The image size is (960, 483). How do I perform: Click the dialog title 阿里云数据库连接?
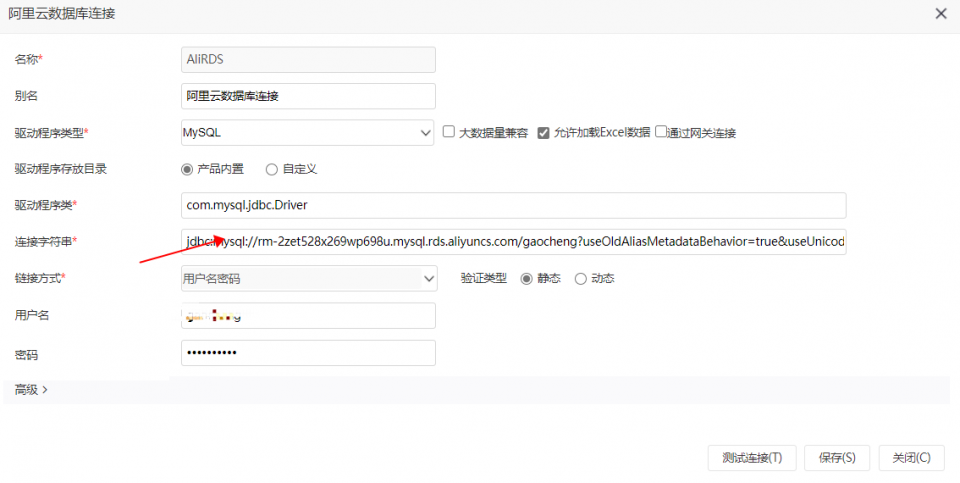(x=62, y=13)
